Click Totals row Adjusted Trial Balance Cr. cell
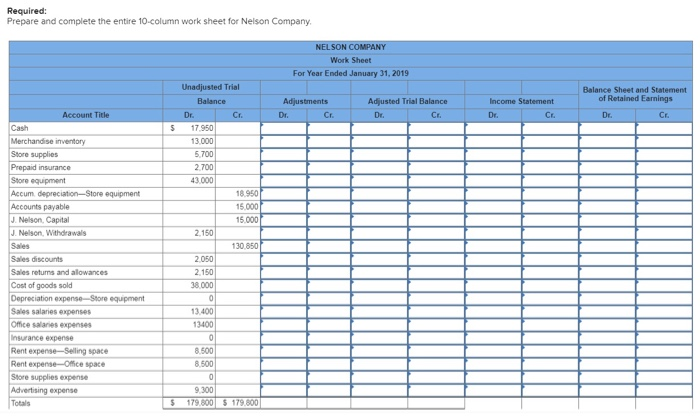Screen dimensions: 700x416 point(436,403)
